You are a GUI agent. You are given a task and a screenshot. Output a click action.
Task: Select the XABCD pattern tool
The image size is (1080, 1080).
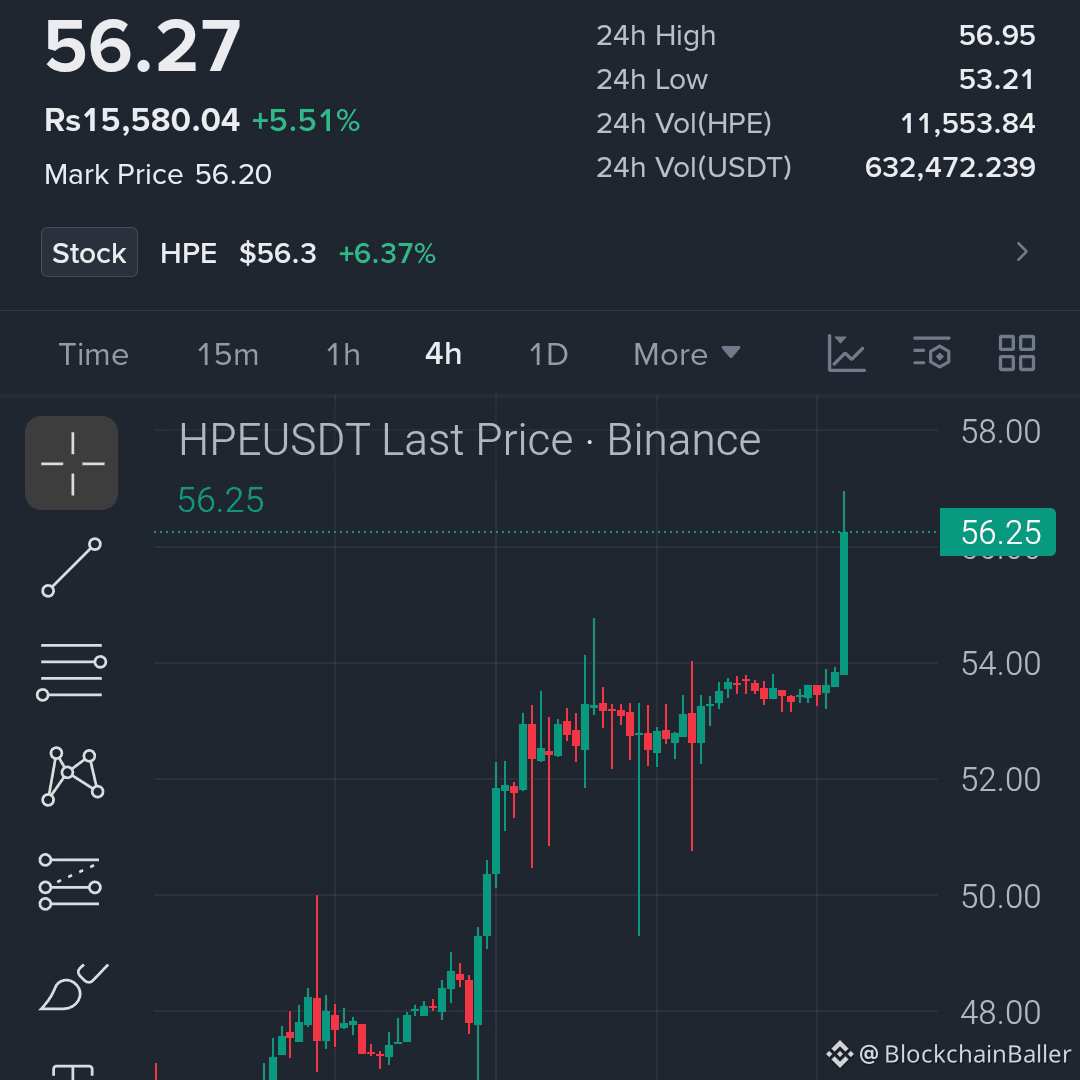coord(72,776)
